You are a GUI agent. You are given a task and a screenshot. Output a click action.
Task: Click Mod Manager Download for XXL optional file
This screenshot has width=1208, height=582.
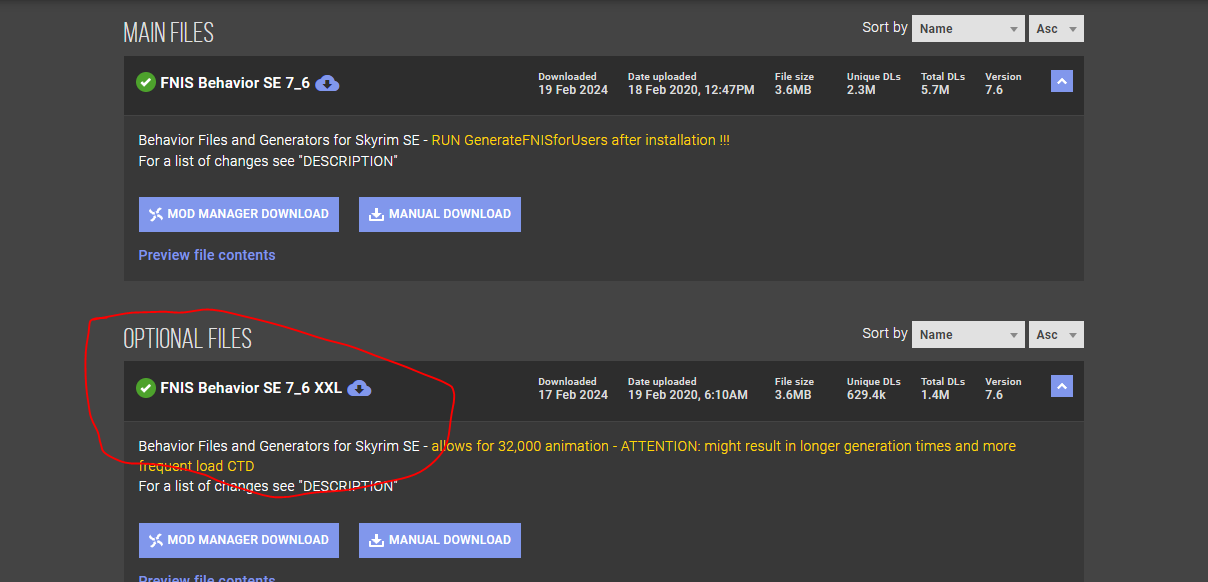click(239, 540)
